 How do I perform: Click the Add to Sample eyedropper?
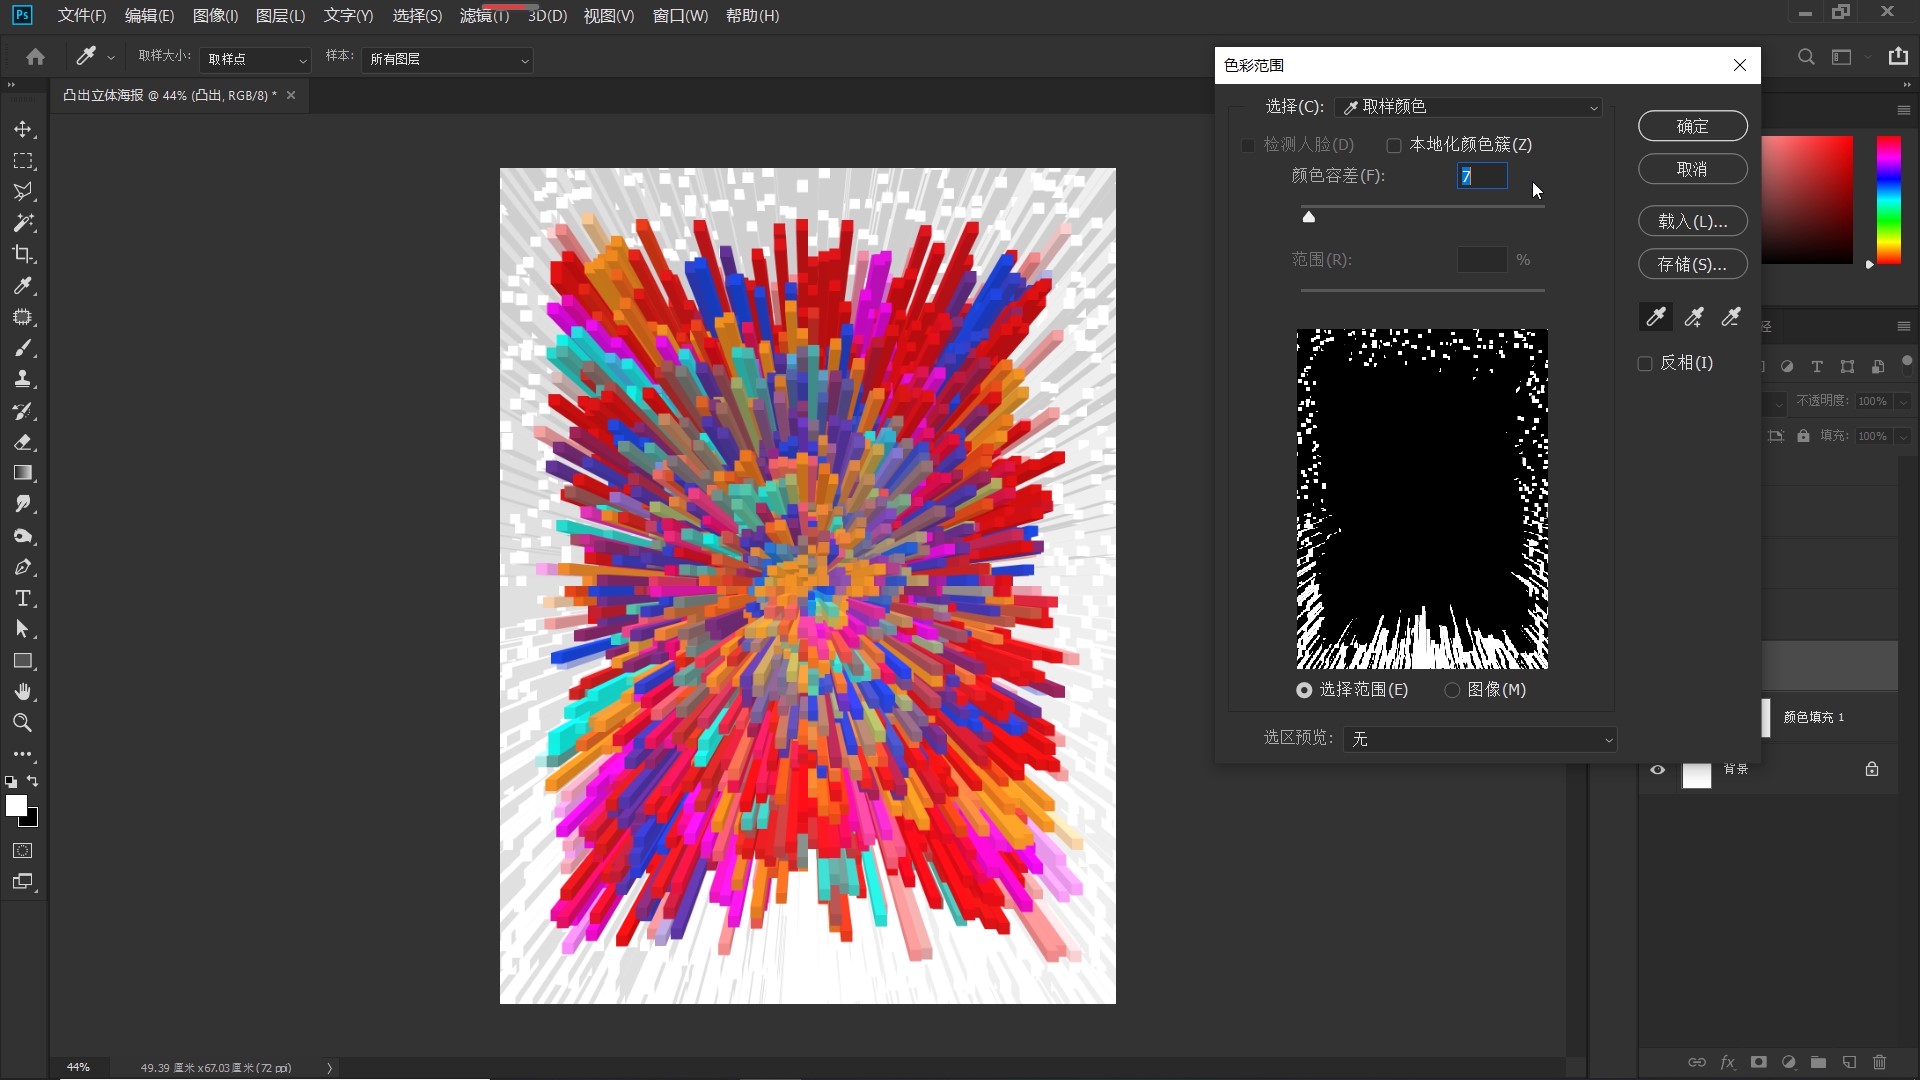[x=1693, y=317]
